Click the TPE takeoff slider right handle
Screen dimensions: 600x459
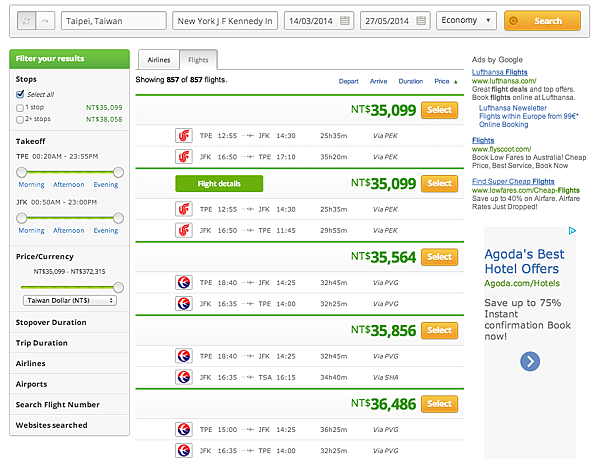click(x=119, y=173)
